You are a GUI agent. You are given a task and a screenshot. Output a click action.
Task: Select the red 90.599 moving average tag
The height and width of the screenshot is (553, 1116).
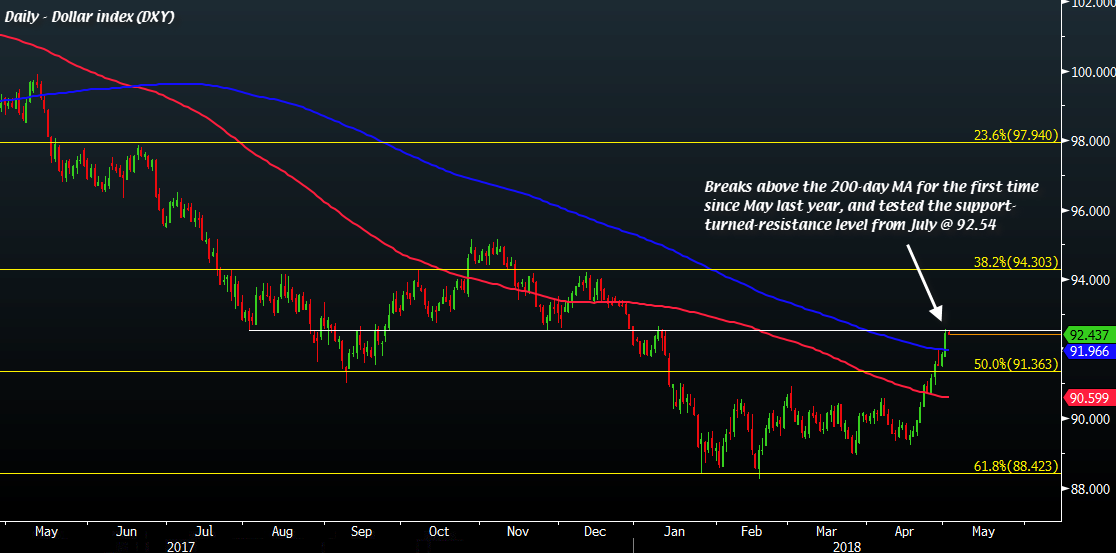coord(1090,397)
